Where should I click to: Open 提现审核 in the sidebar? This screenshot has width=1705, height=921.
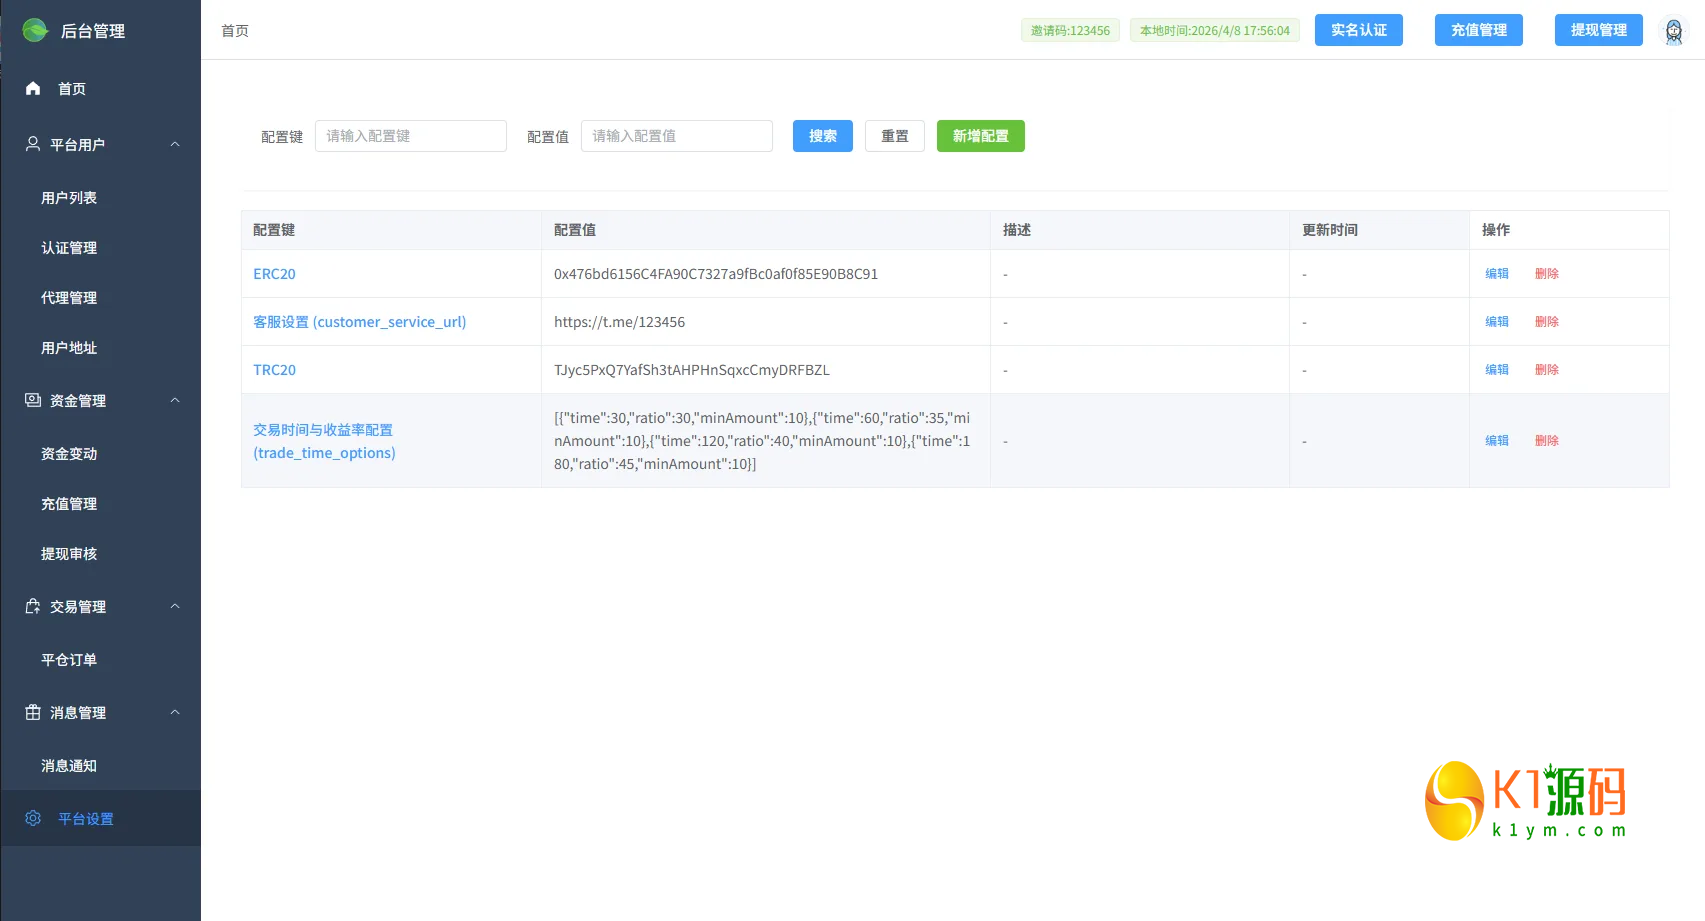(100, 554)
